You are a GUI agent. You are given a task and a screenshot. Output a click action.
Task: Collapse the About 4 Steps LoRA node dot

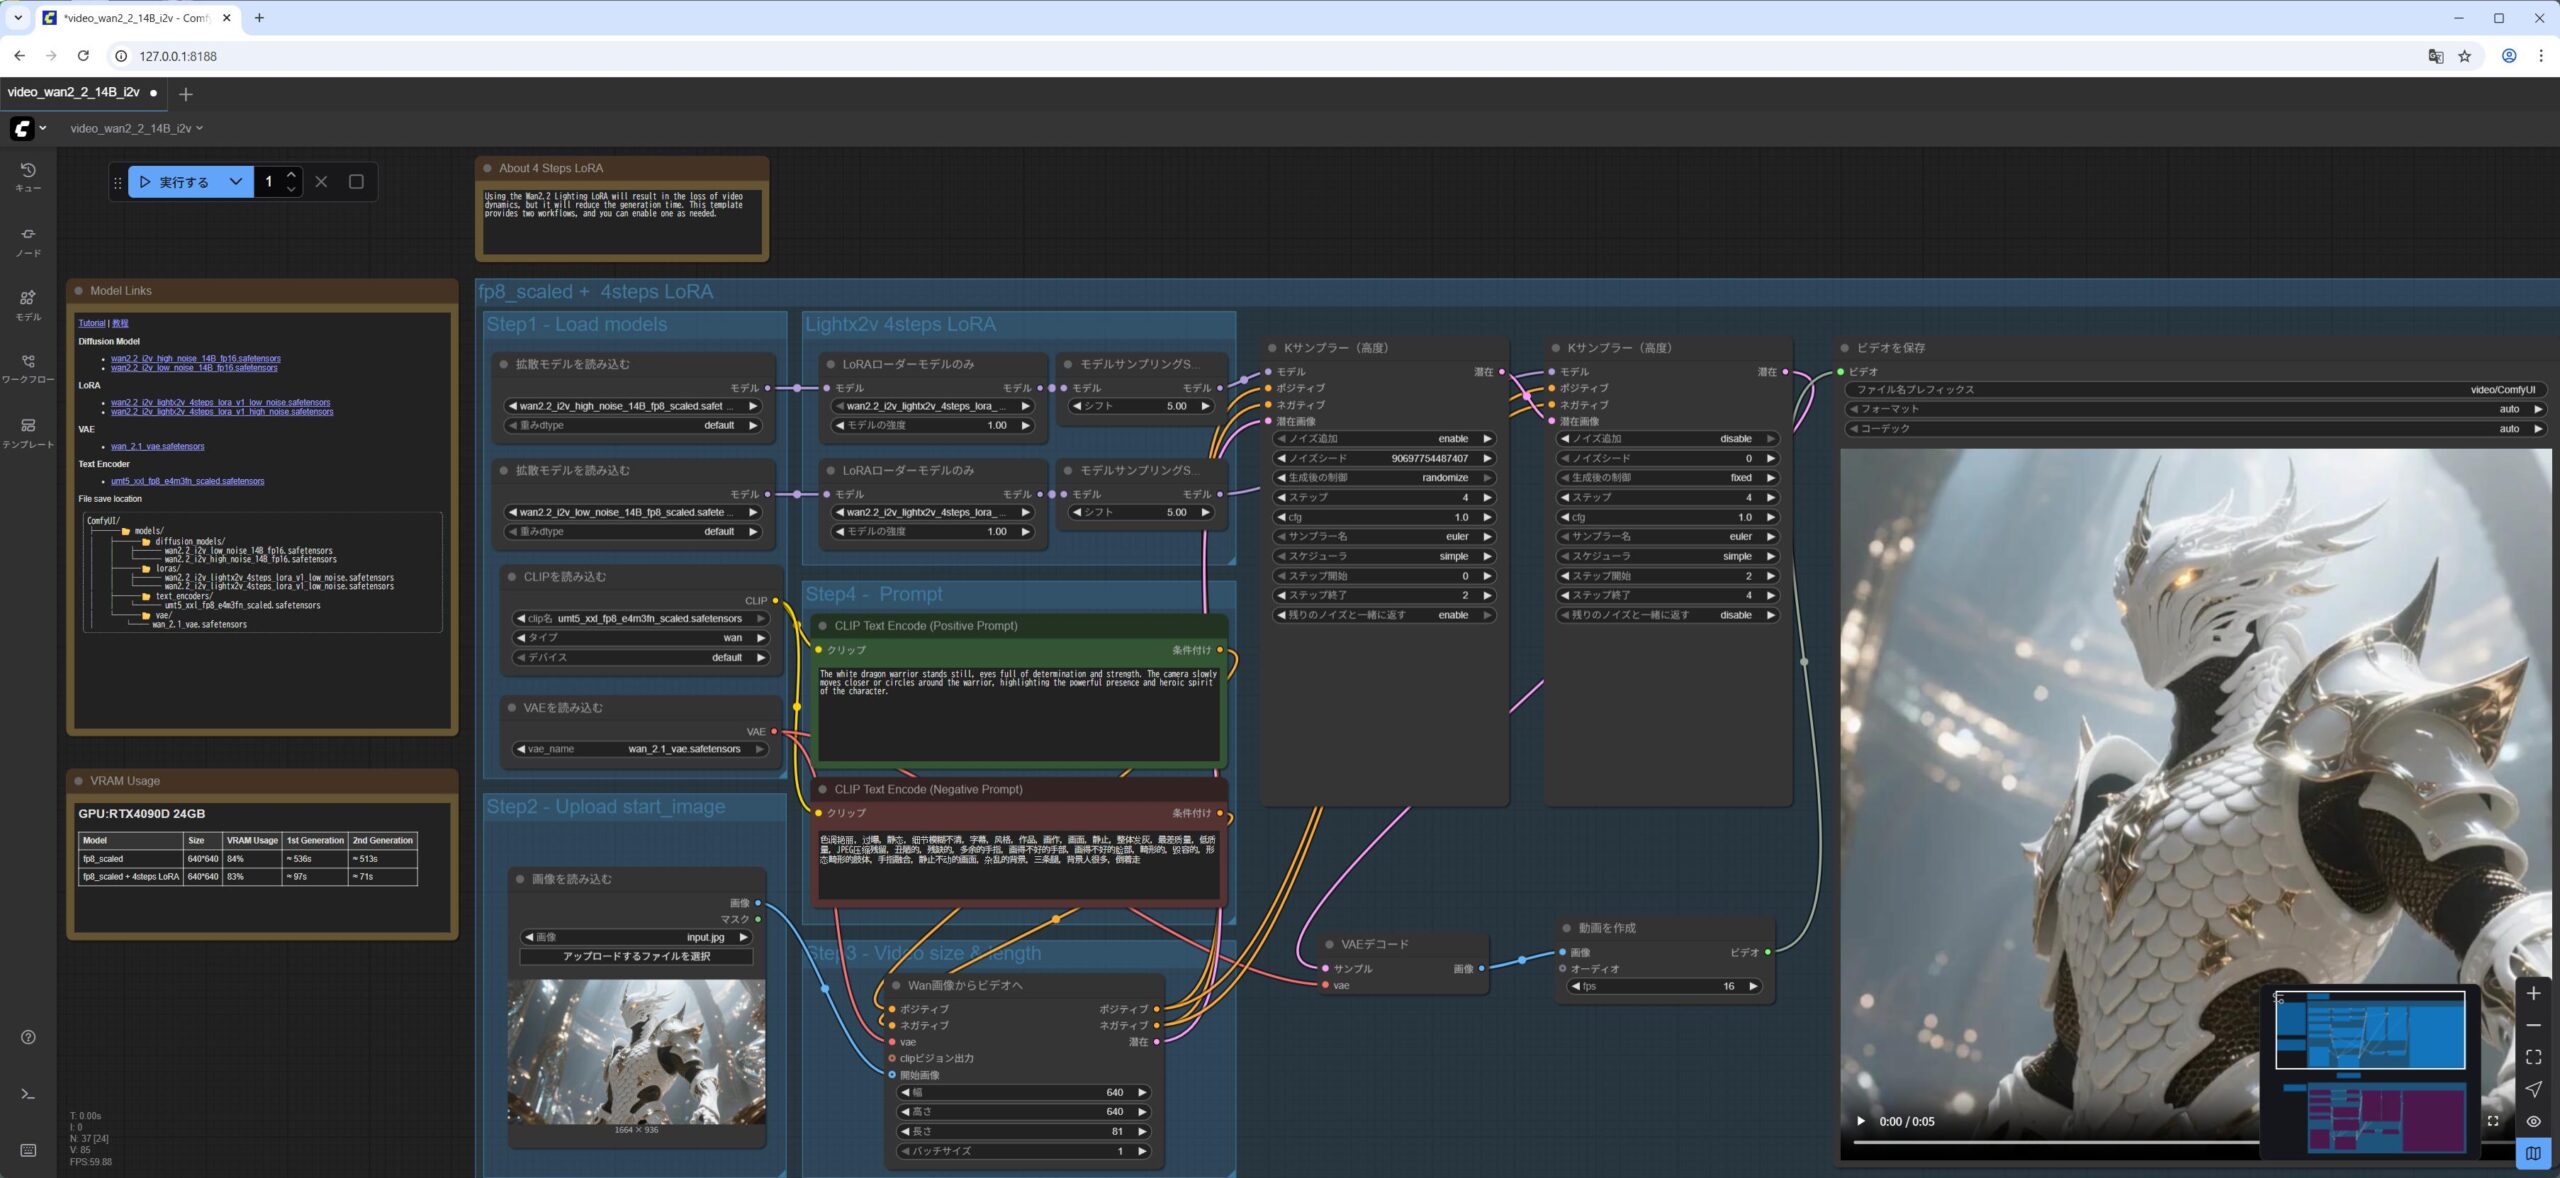[x=487, y=168]
